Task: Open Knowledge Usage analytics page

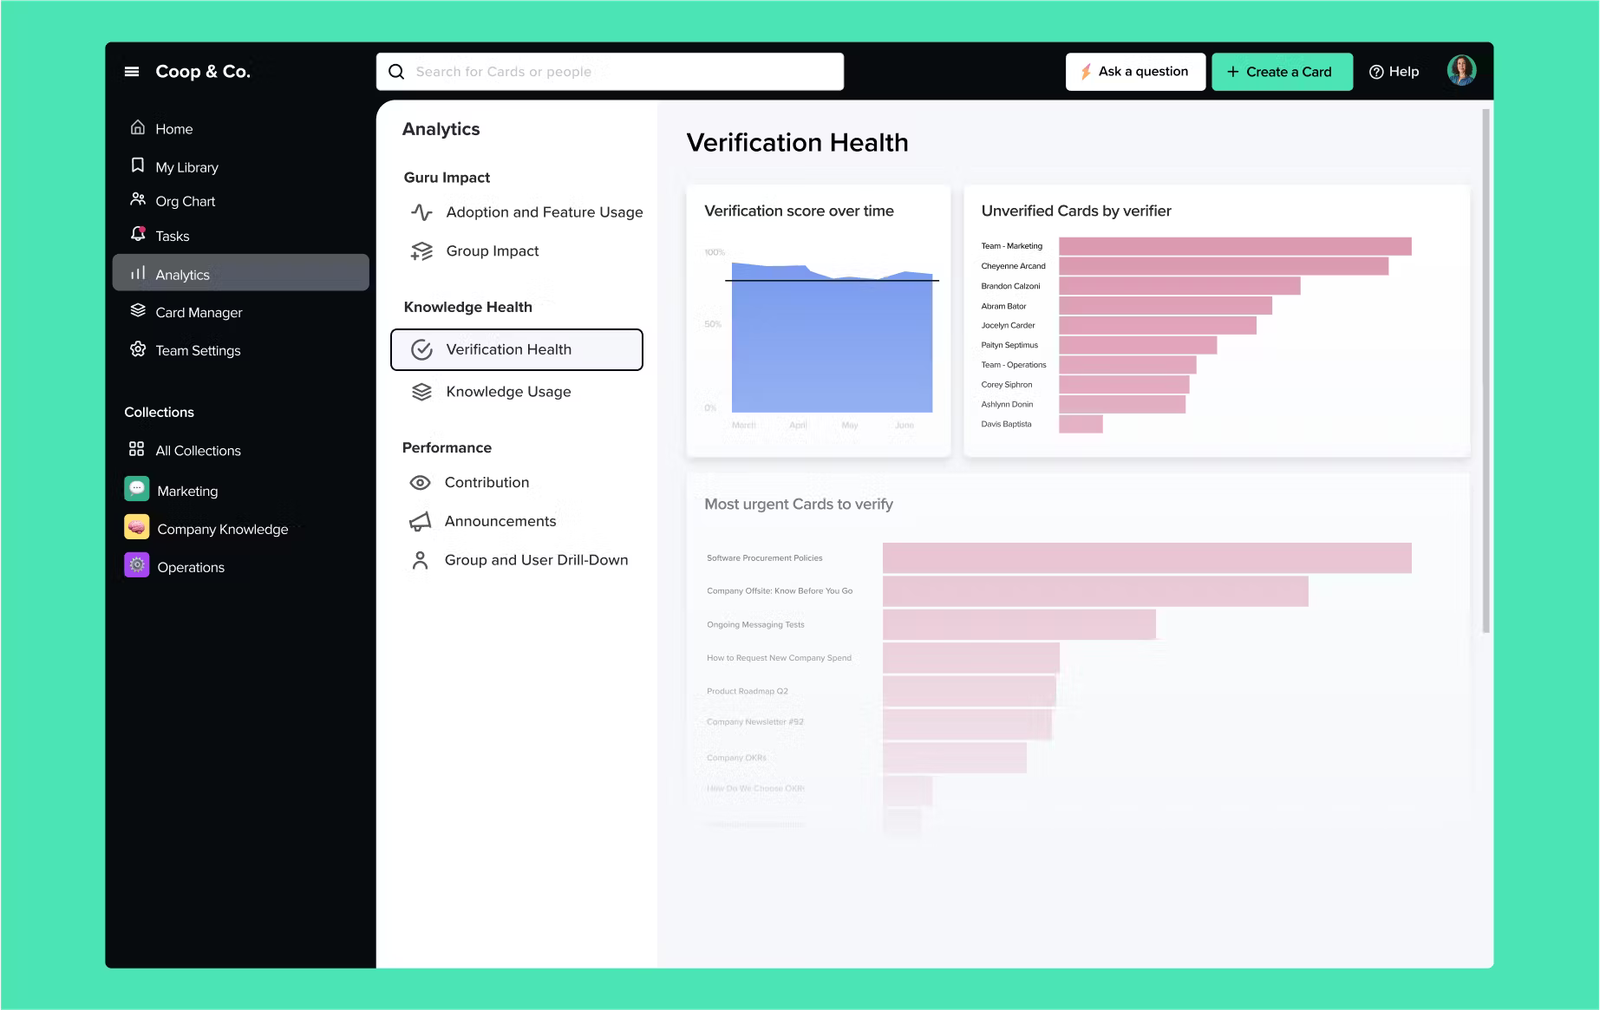Action: tap(508, 391)
